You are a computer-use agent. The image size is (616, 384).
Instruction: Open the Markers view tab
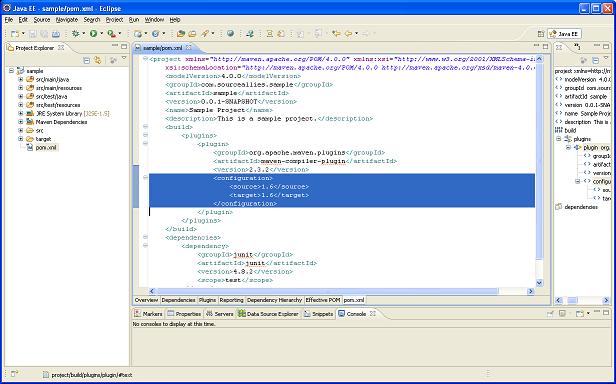point(148,314)
